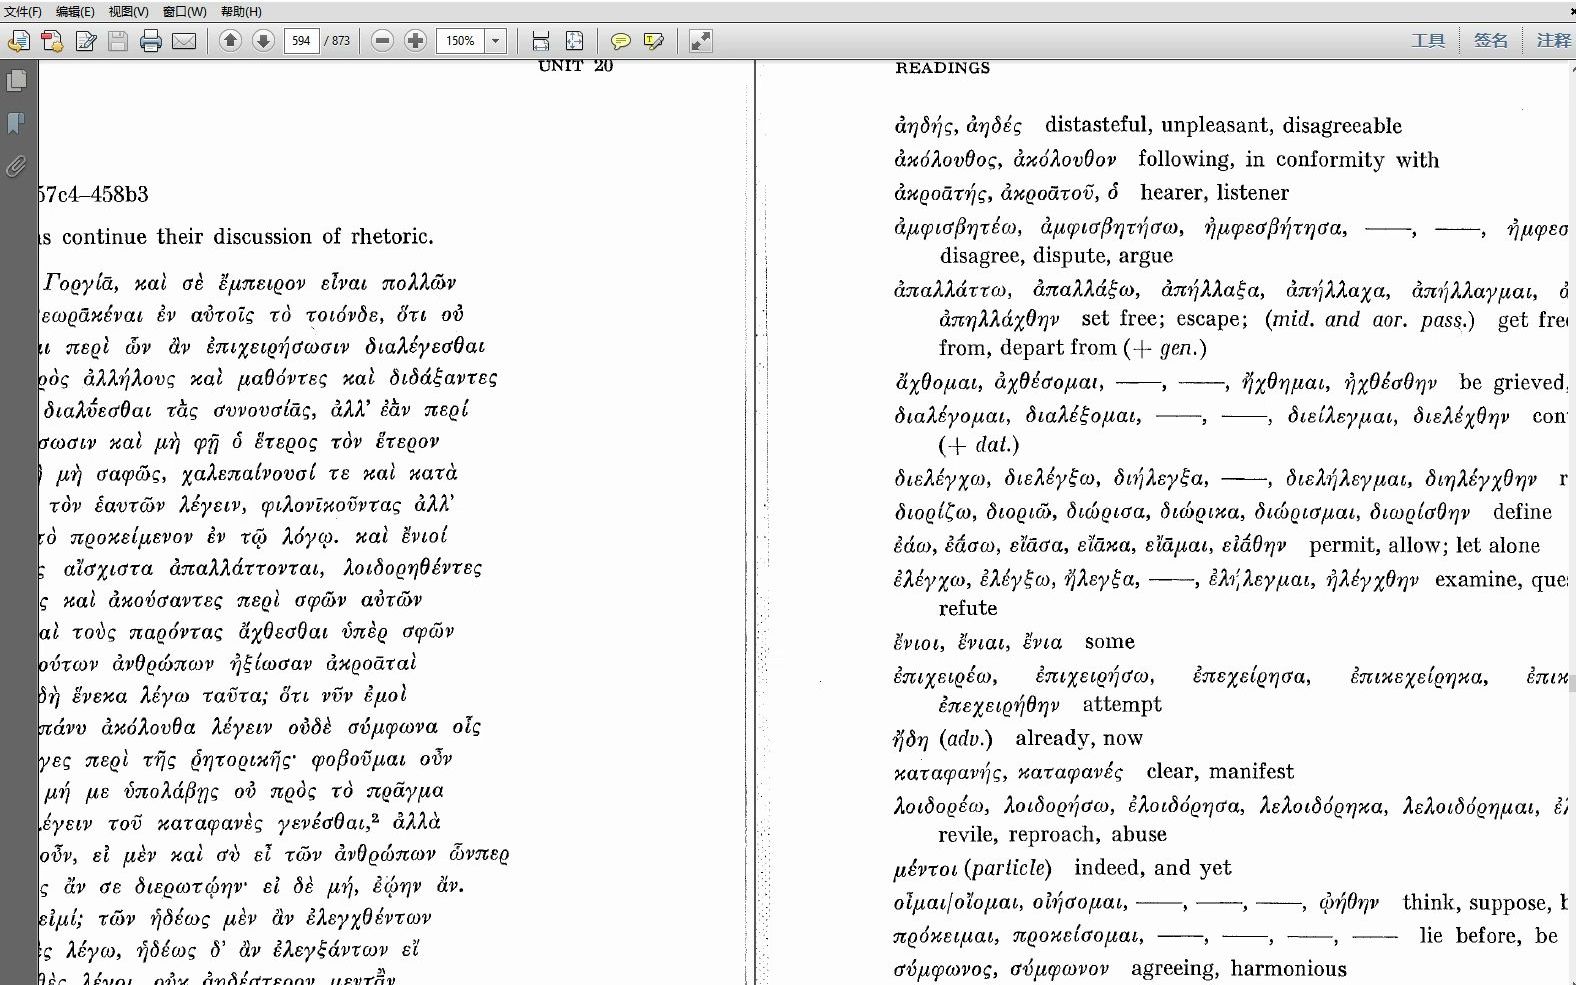Click the text 'agreeing, harmonious'
The image size is (1576, 985).
(x=1238, y=968)
